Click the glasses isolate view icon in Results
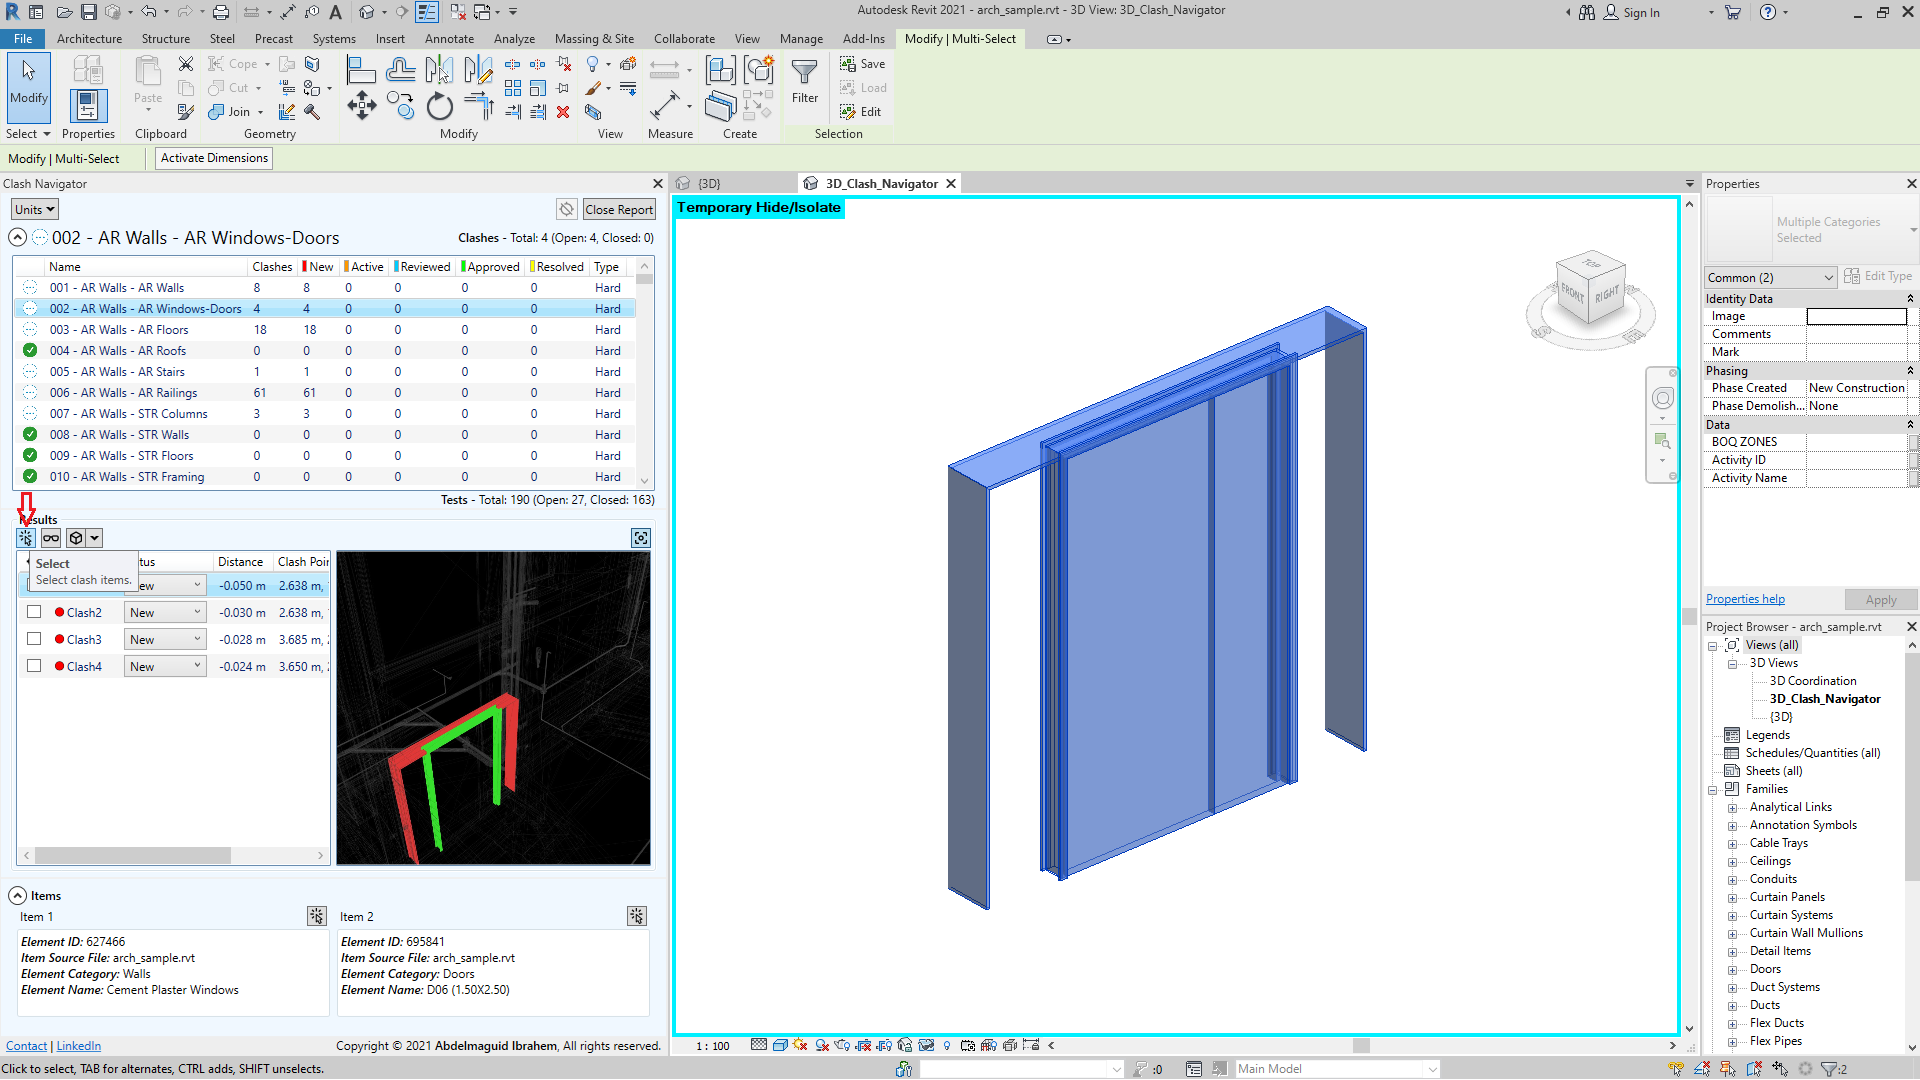 click(51, 538)
